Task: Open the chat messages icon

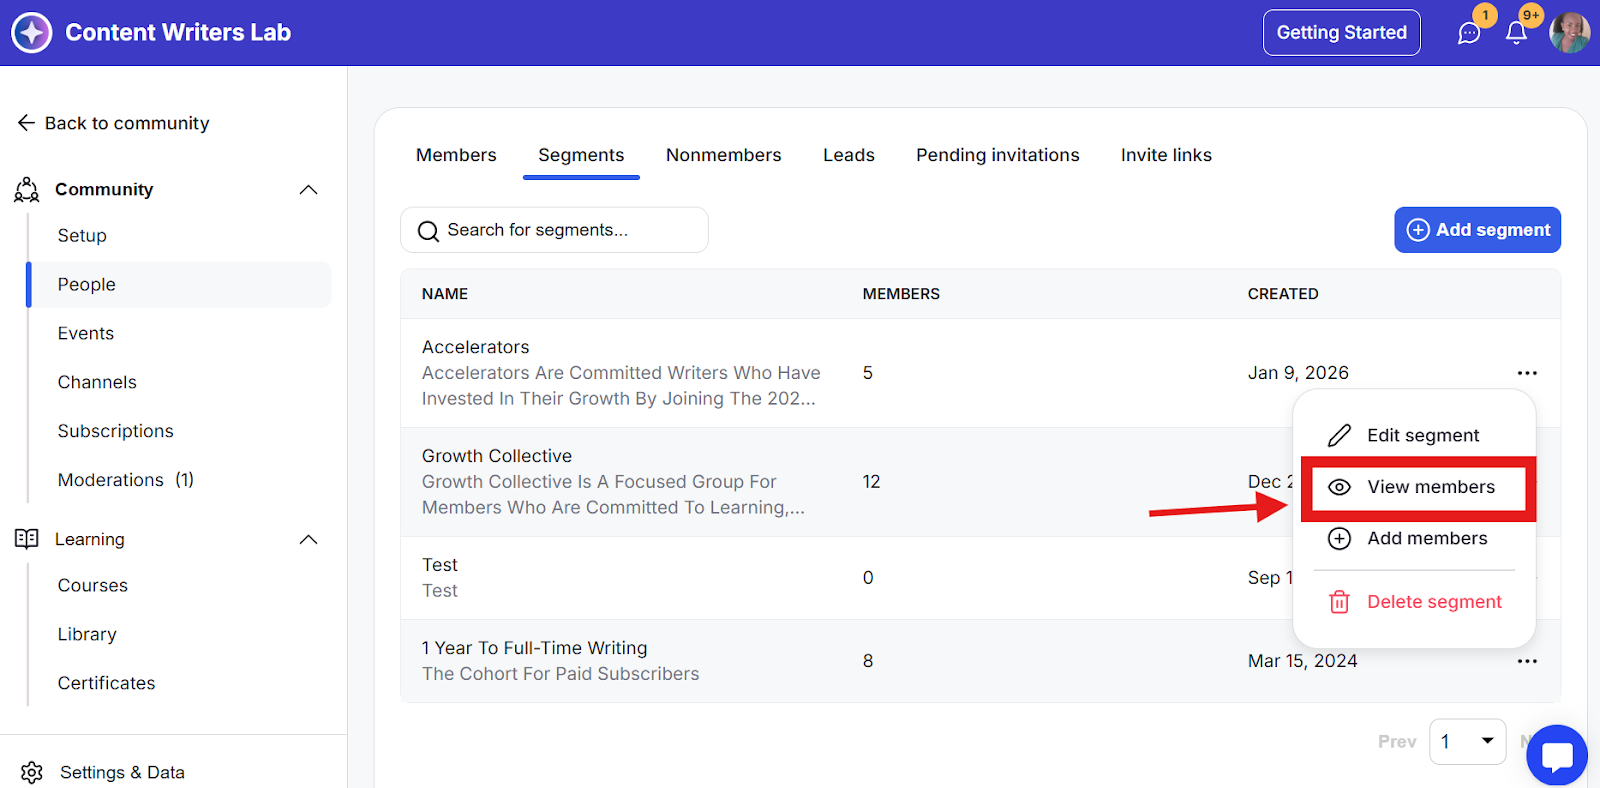Action: [x=1468, y=33]
